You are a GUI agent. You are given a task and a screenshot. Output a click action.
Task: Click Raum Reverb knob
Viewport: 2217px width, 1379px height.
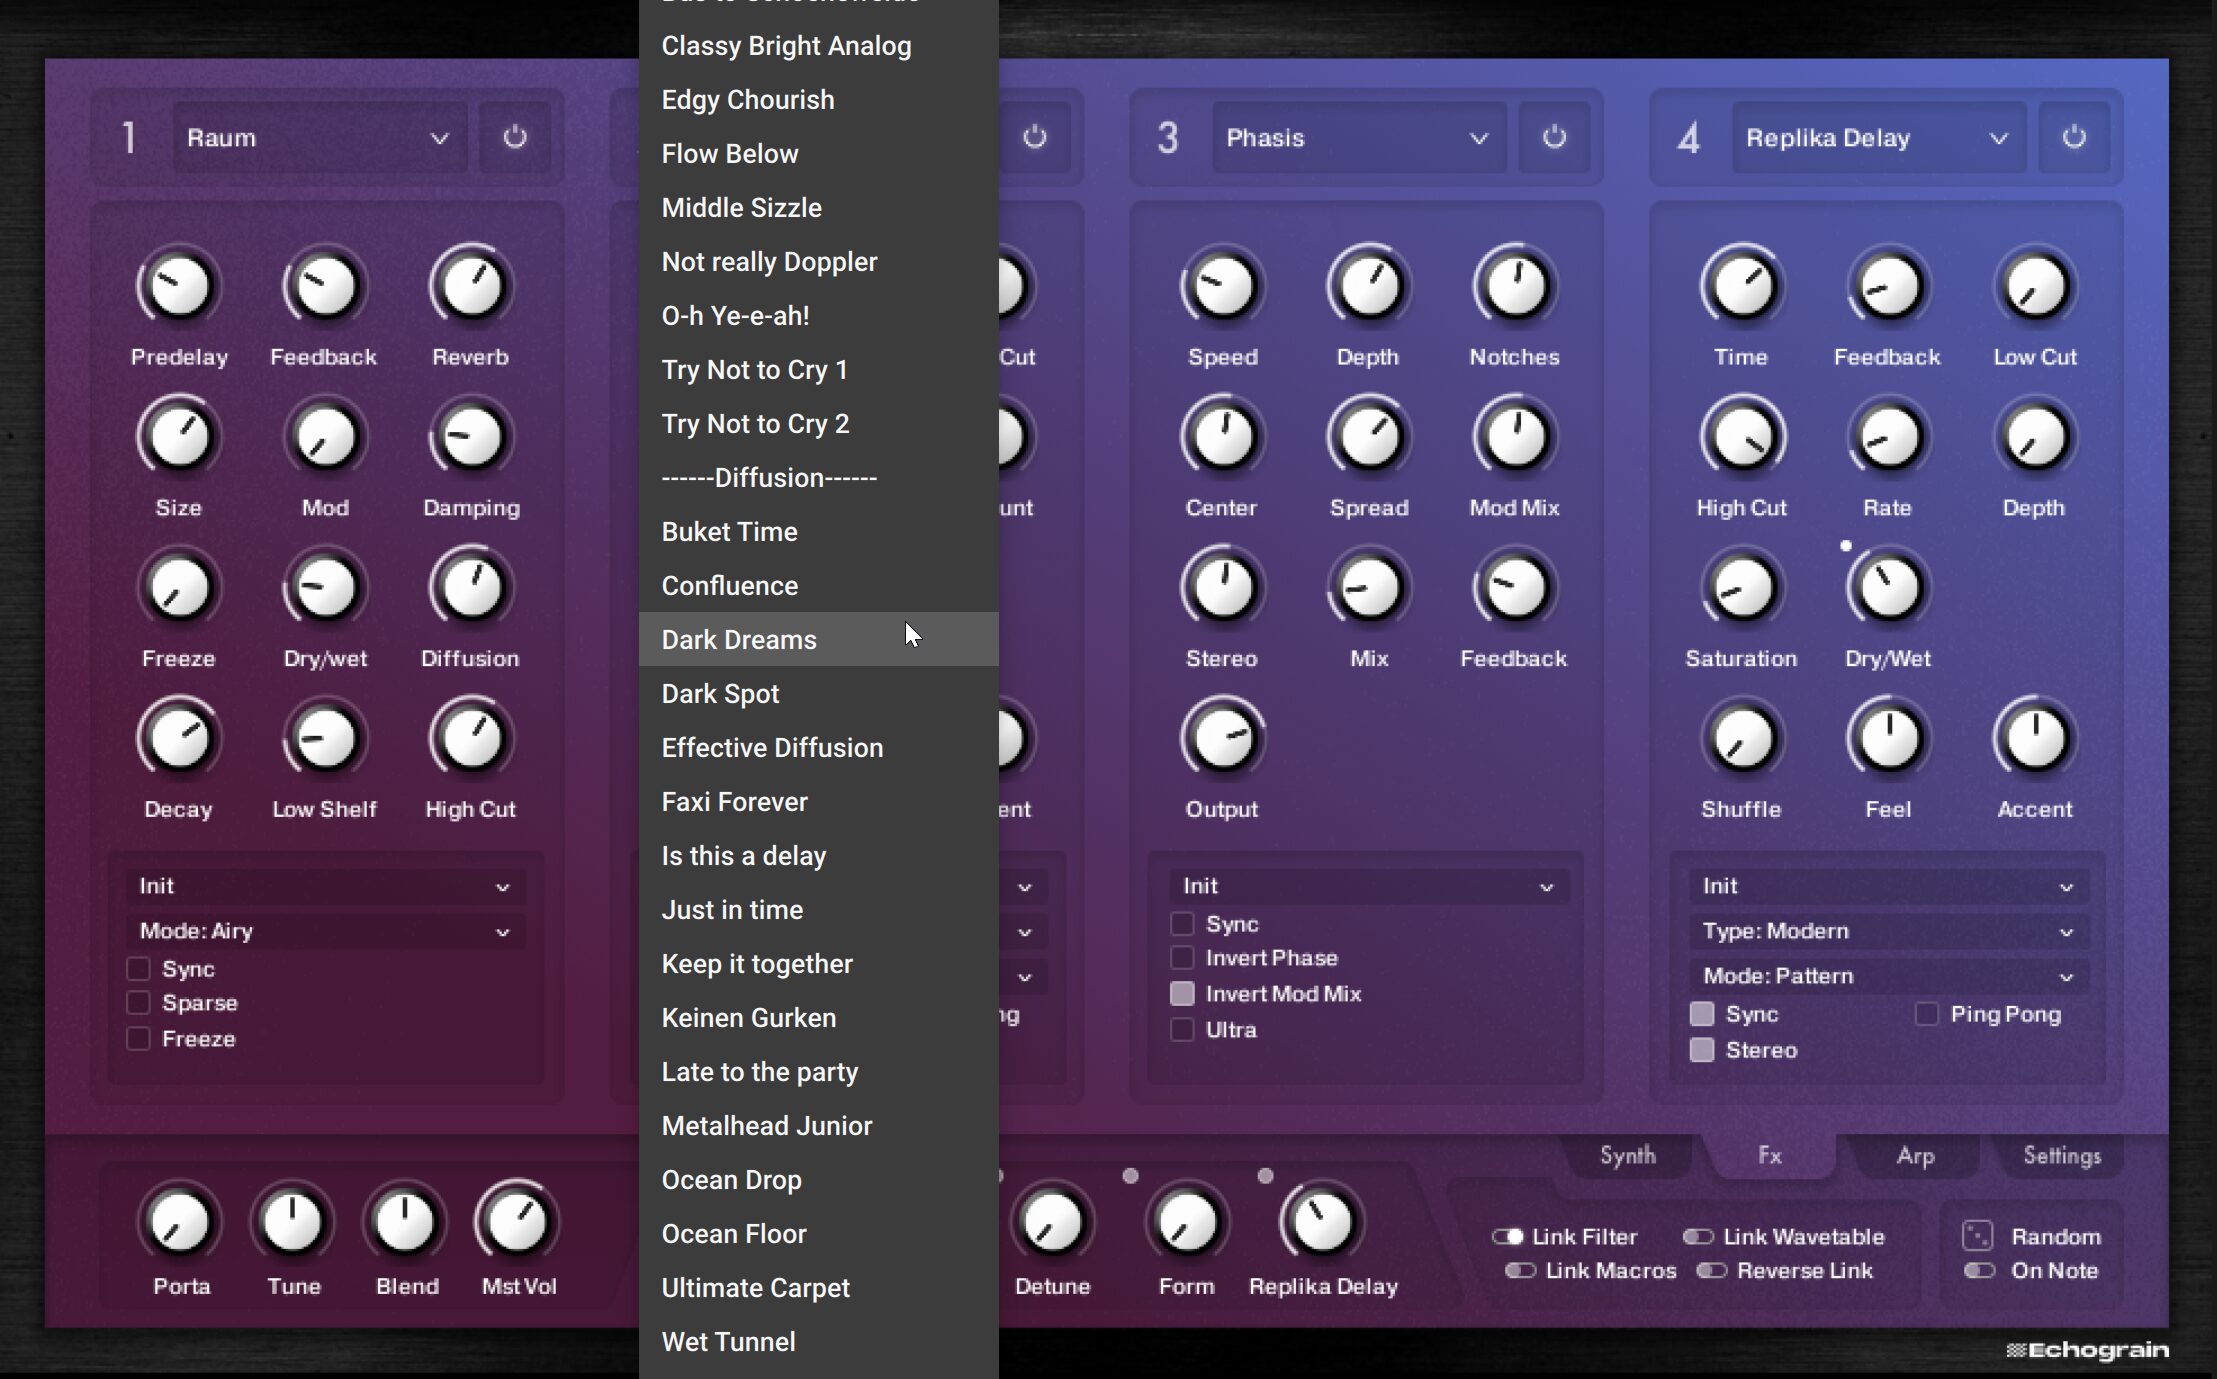click(x=471, y=286)
